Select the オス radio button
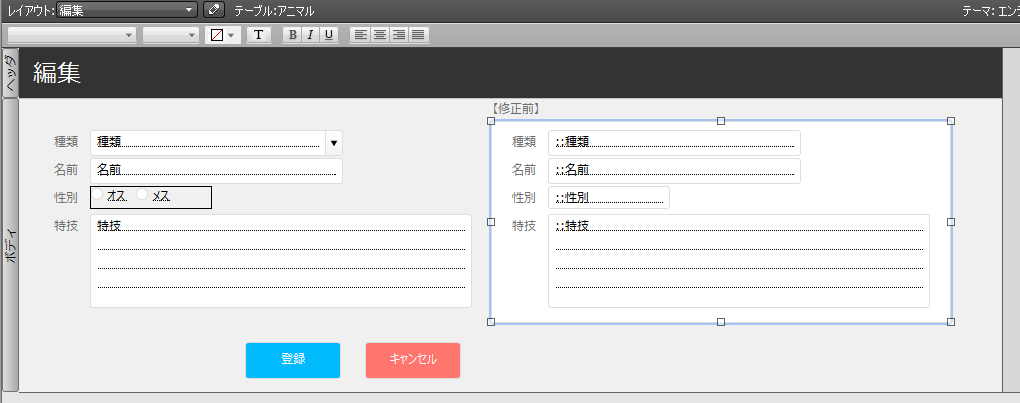The height and width of the screenshot is (403, 1020). tap(98, 194)
